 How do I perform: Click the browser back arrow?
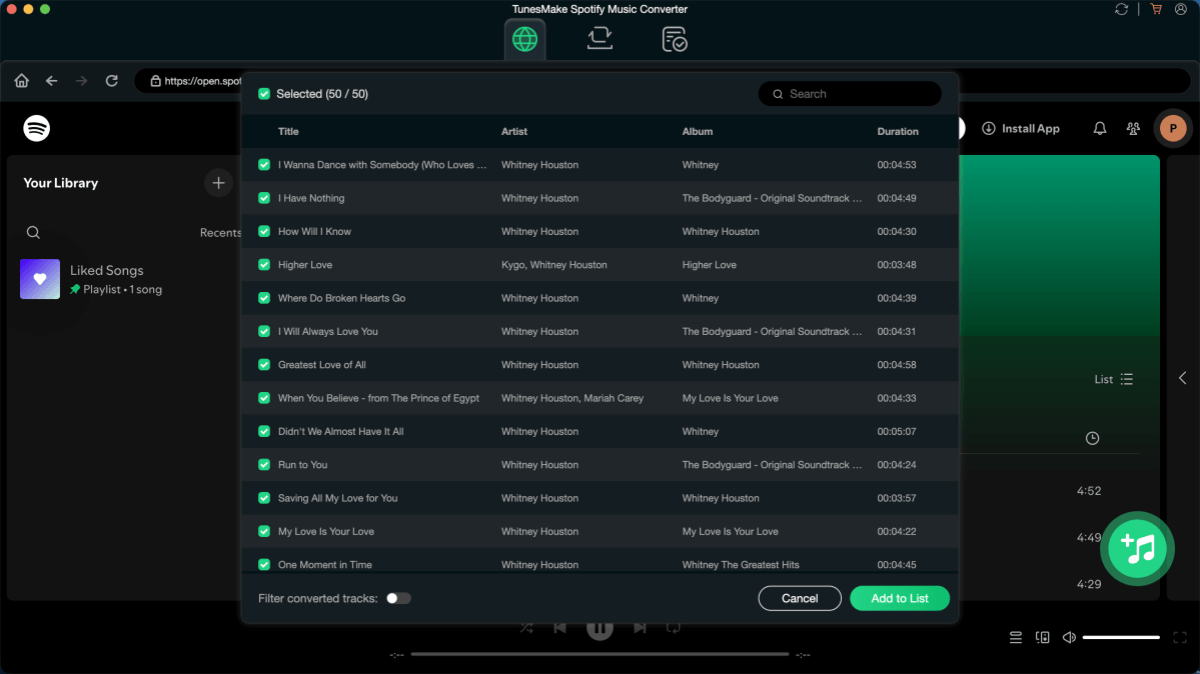click(x=52, y=81)
